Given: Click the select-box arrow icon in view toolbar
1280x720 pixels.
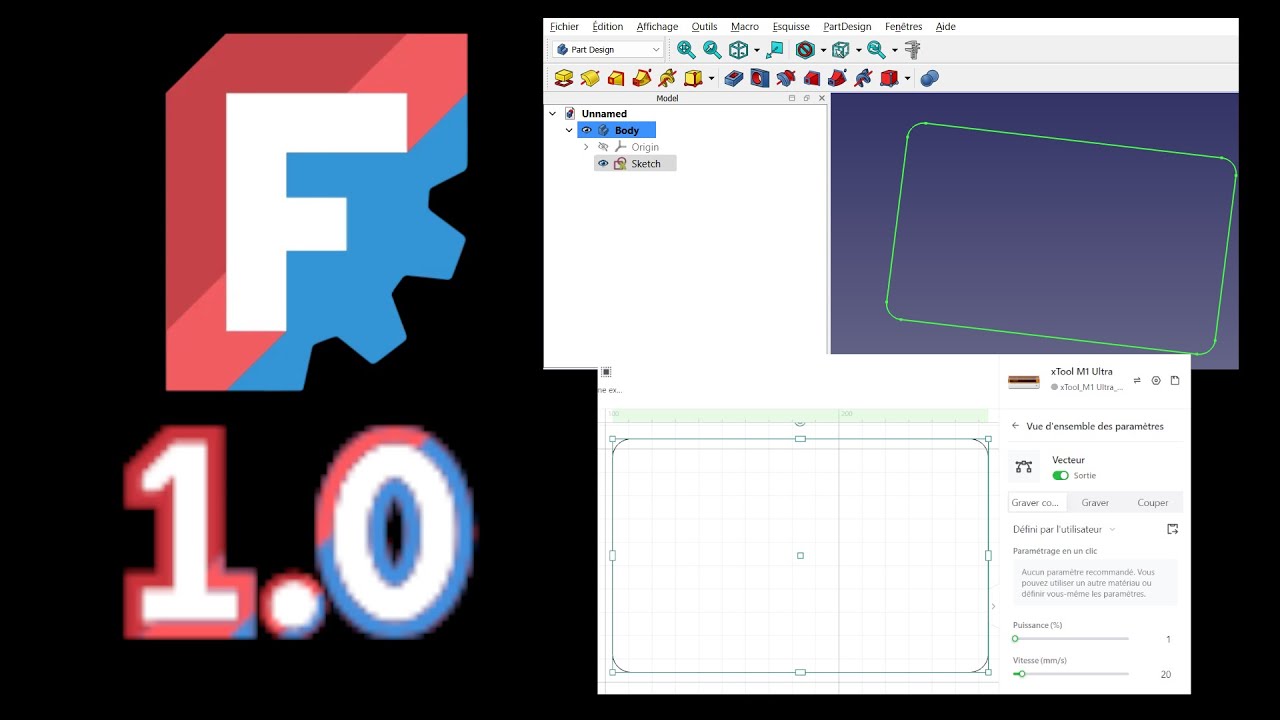Looking at the screenshot, I should tap(775, 49).
